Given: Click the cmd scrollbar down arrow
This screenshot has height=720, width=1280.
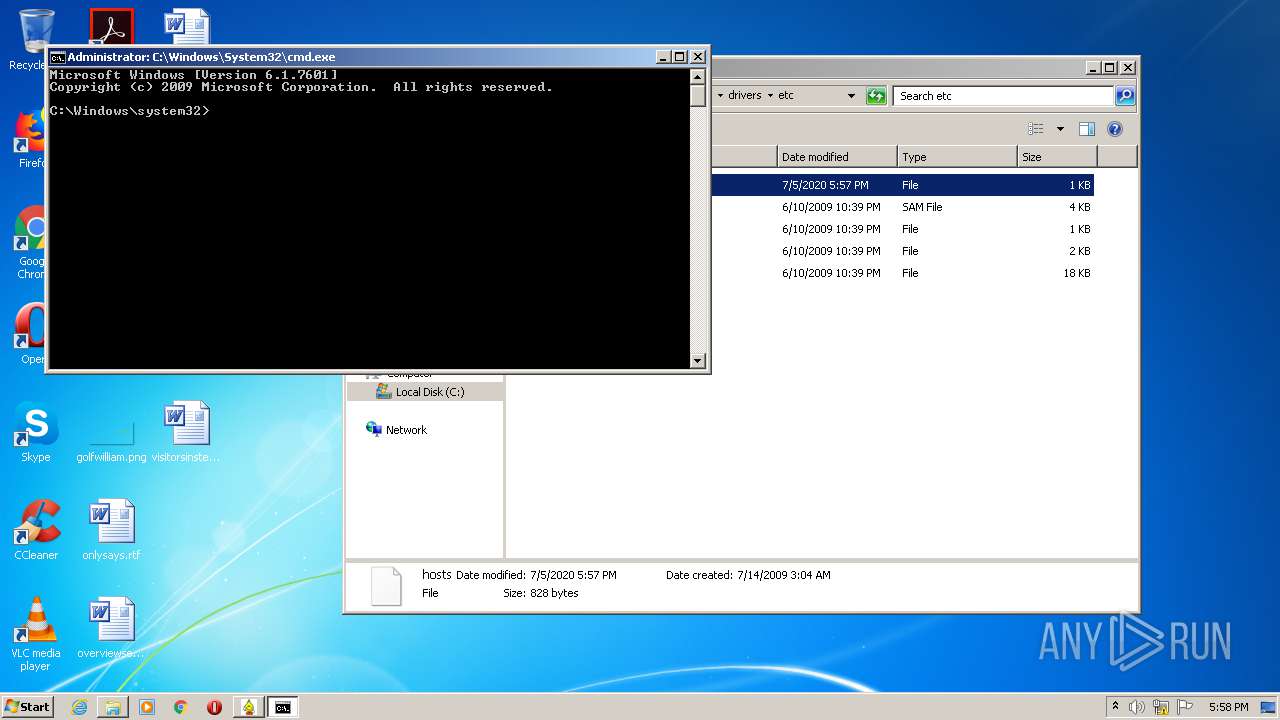Looking at the screenshot, I should pyautogui.click(x=698, y=361).
